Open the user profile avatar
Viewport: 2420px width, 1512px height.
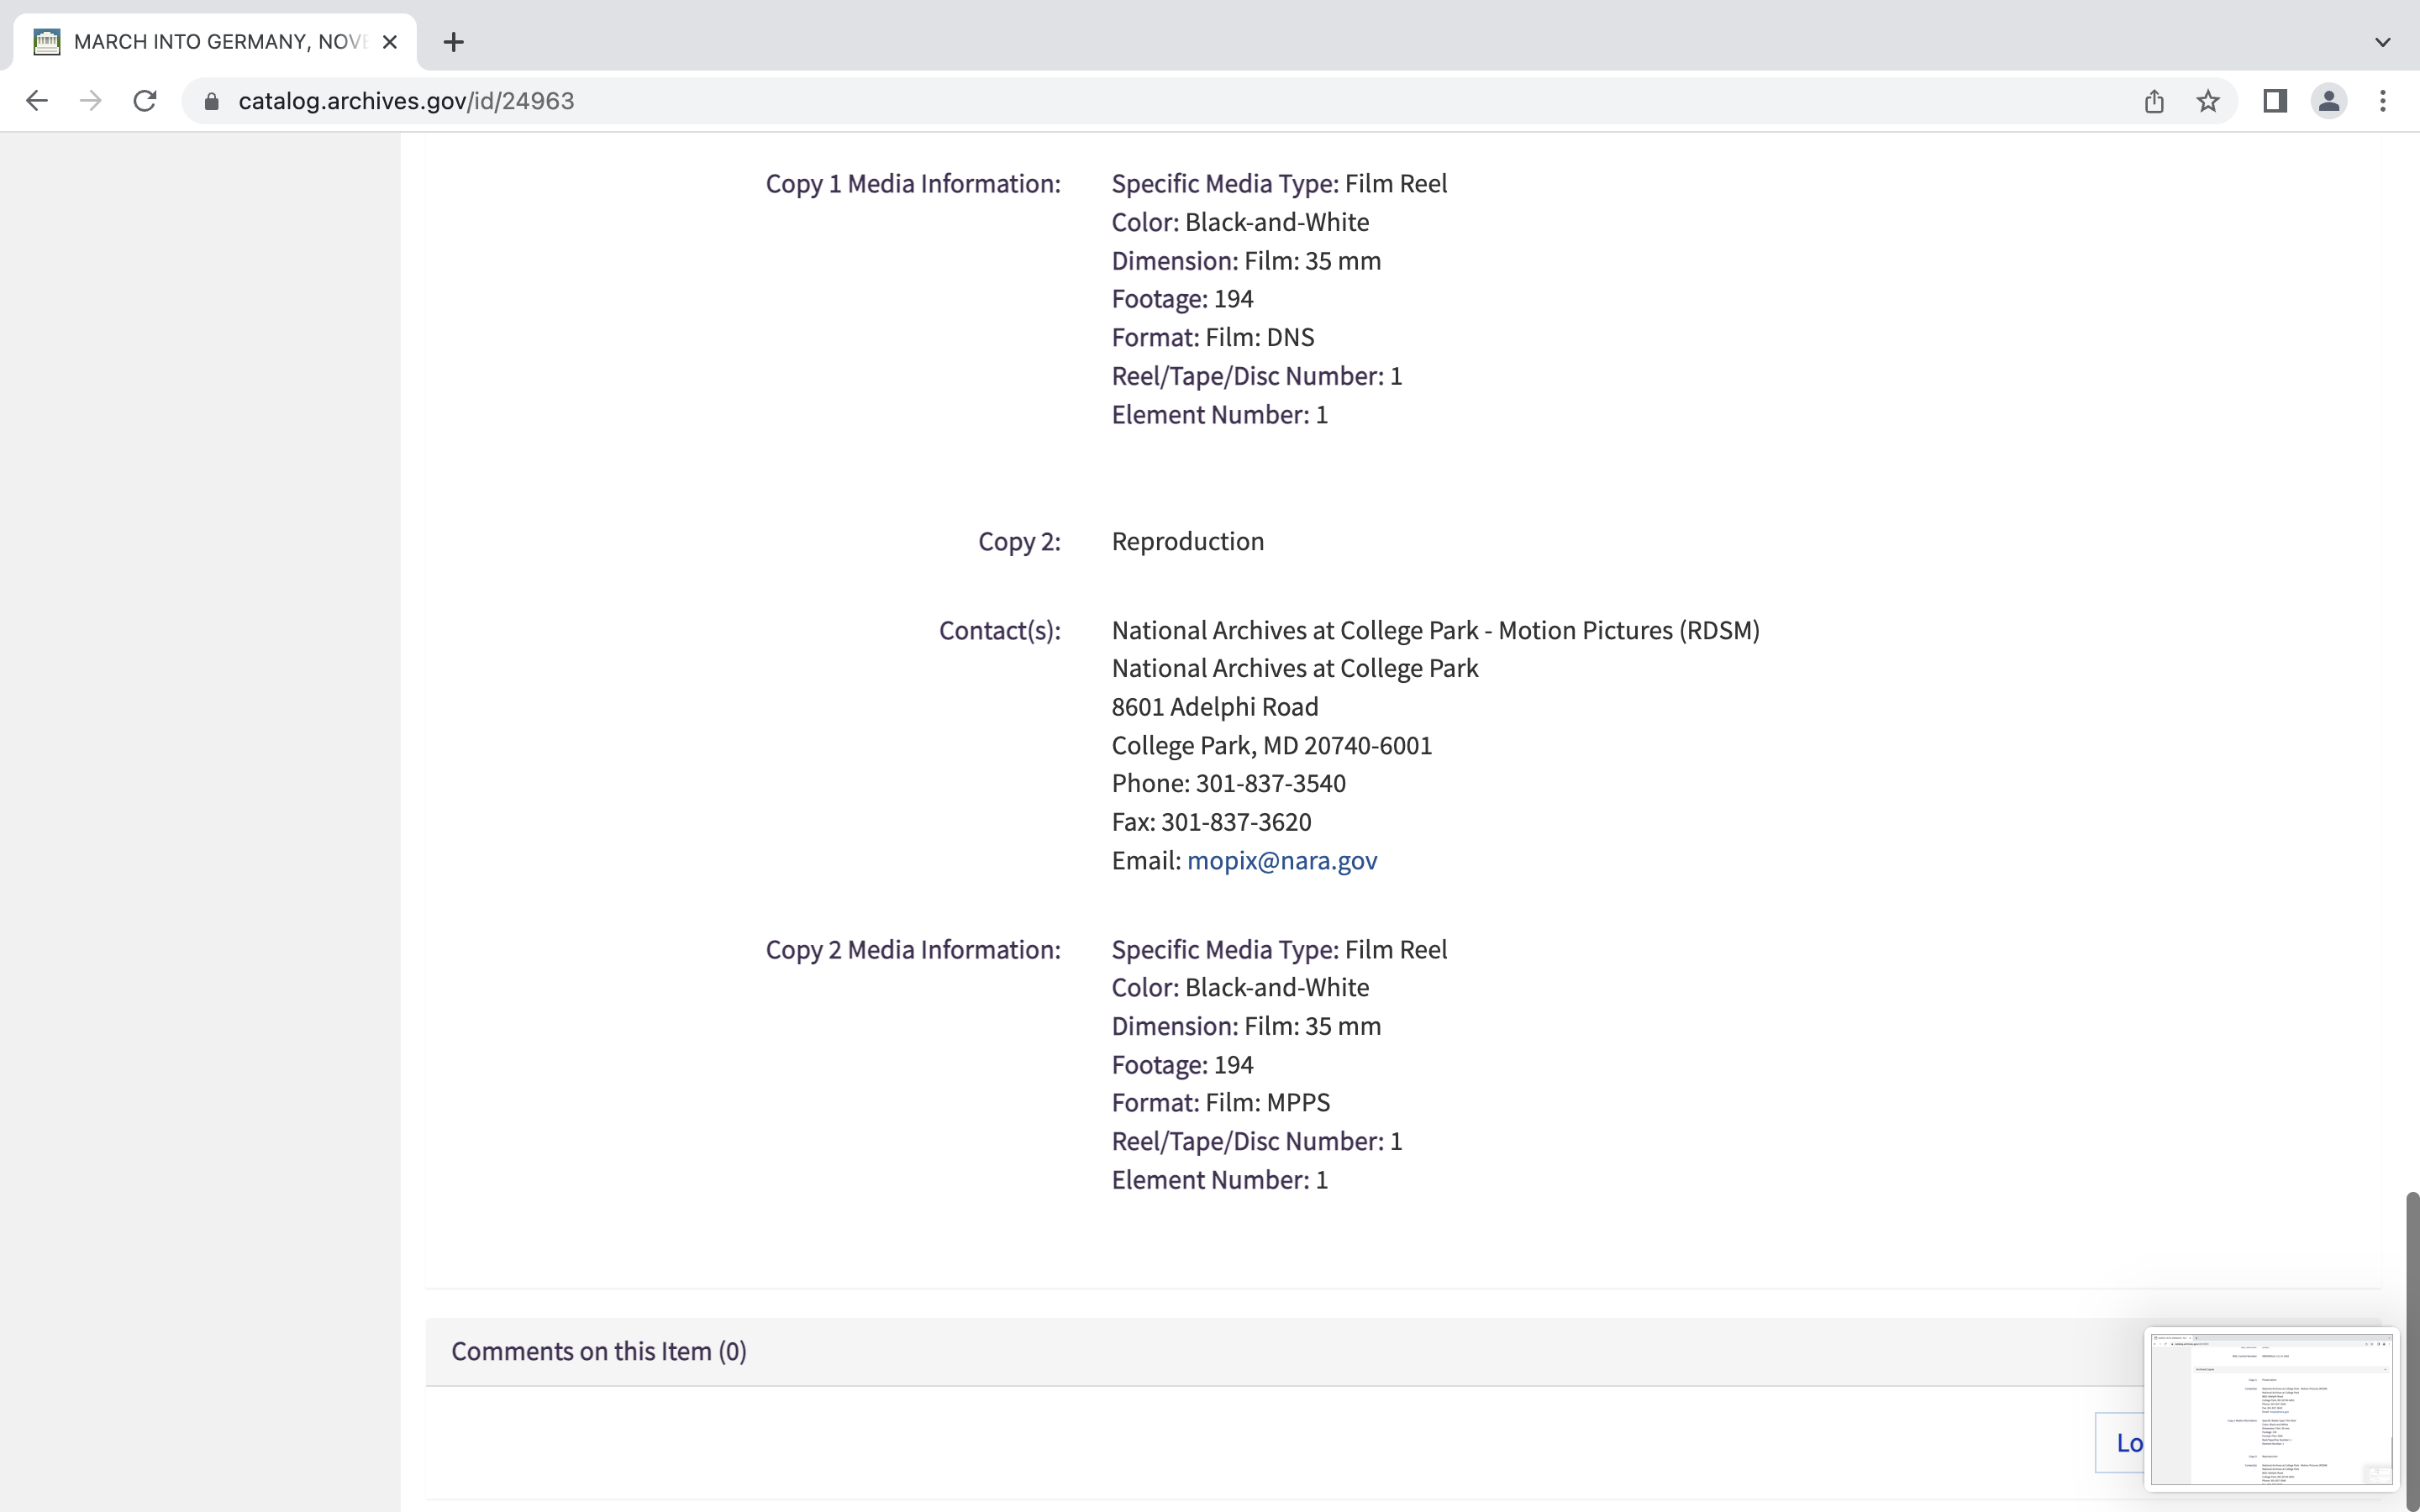(2329, 101)
